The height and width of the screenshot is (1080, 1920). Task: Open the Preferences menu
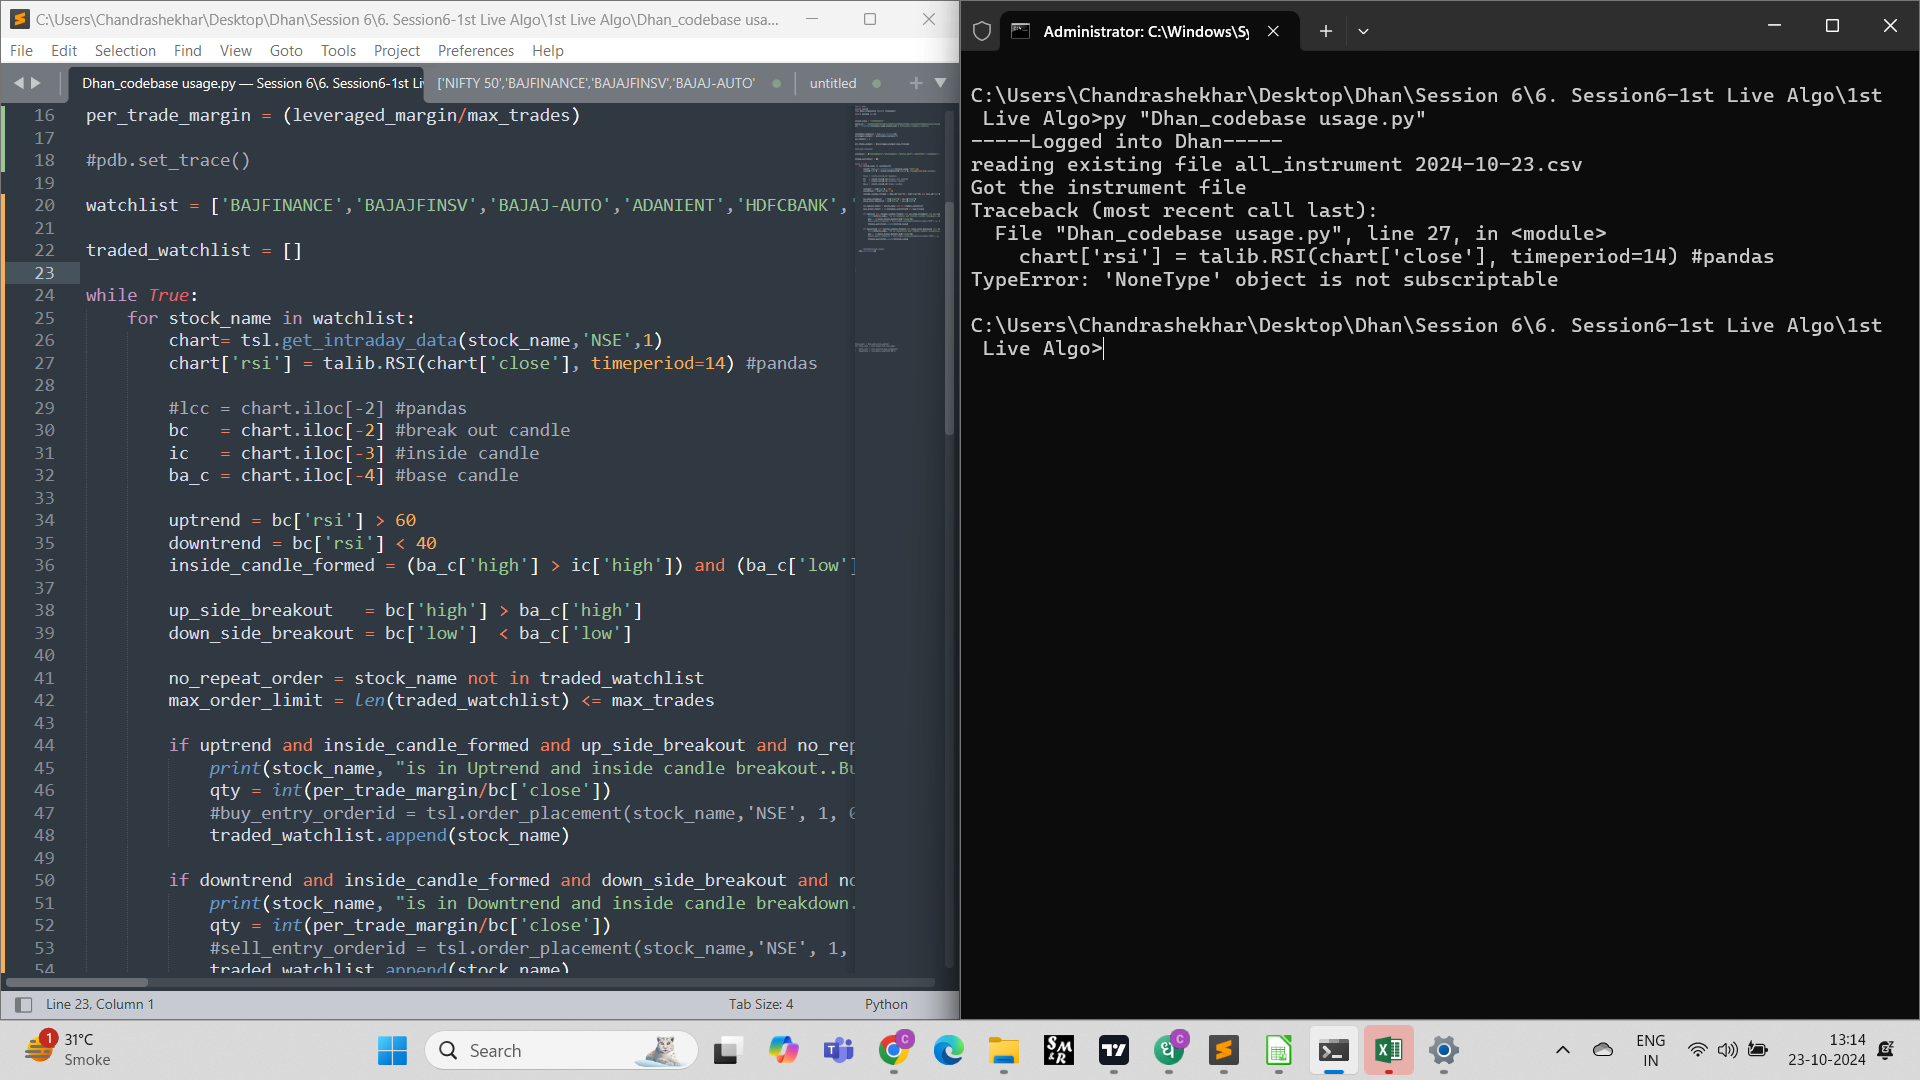tap(475, 50)
